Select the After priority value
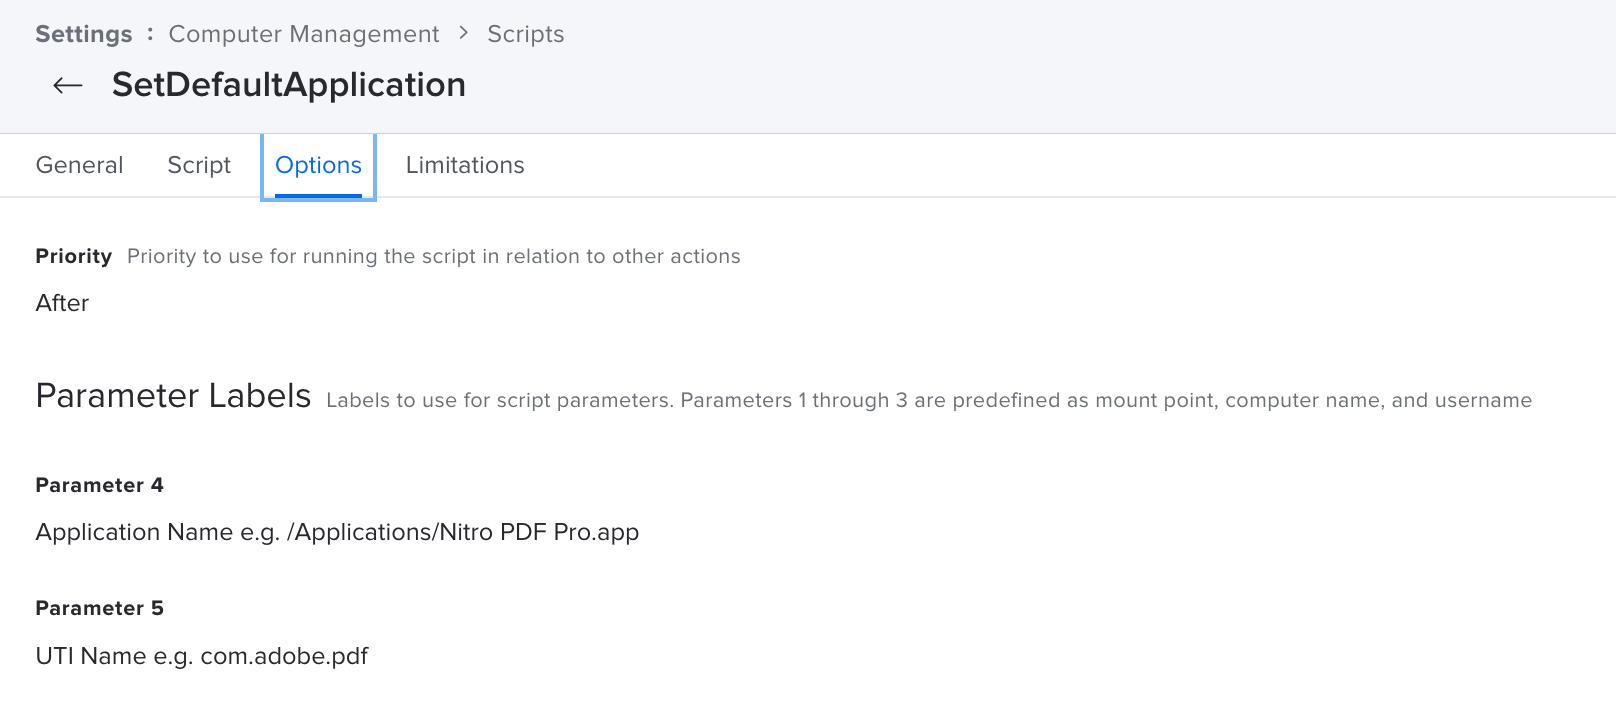The image size is (1616, 712). 62,303
